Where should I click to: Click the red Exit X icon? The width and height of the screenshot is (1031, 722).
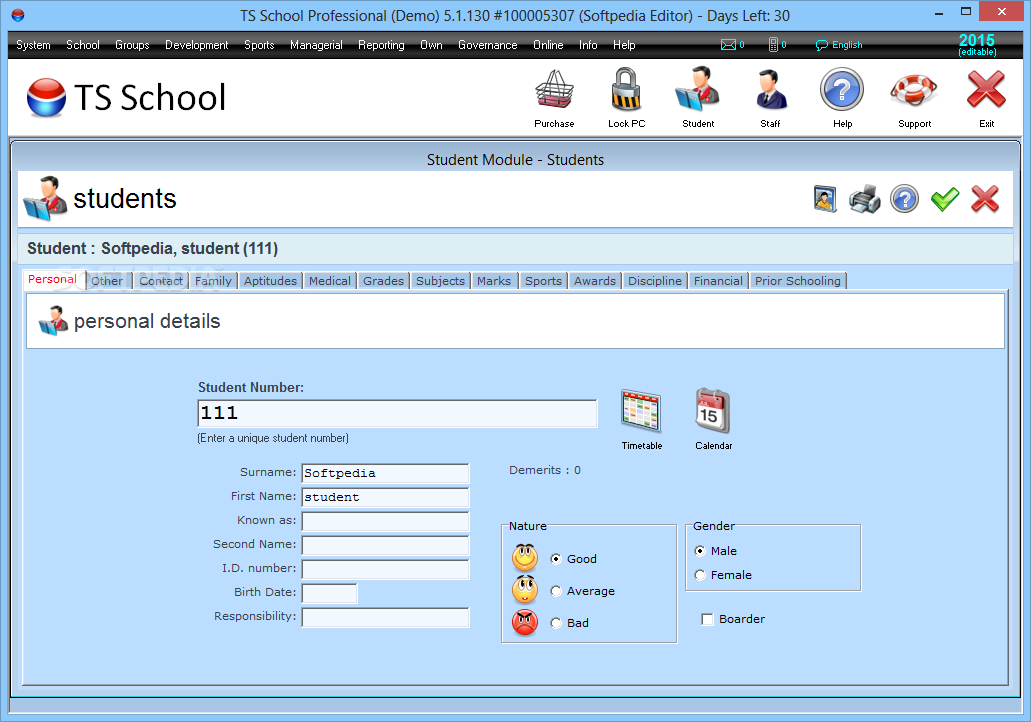pyautogui.click(x=986, y=90)
